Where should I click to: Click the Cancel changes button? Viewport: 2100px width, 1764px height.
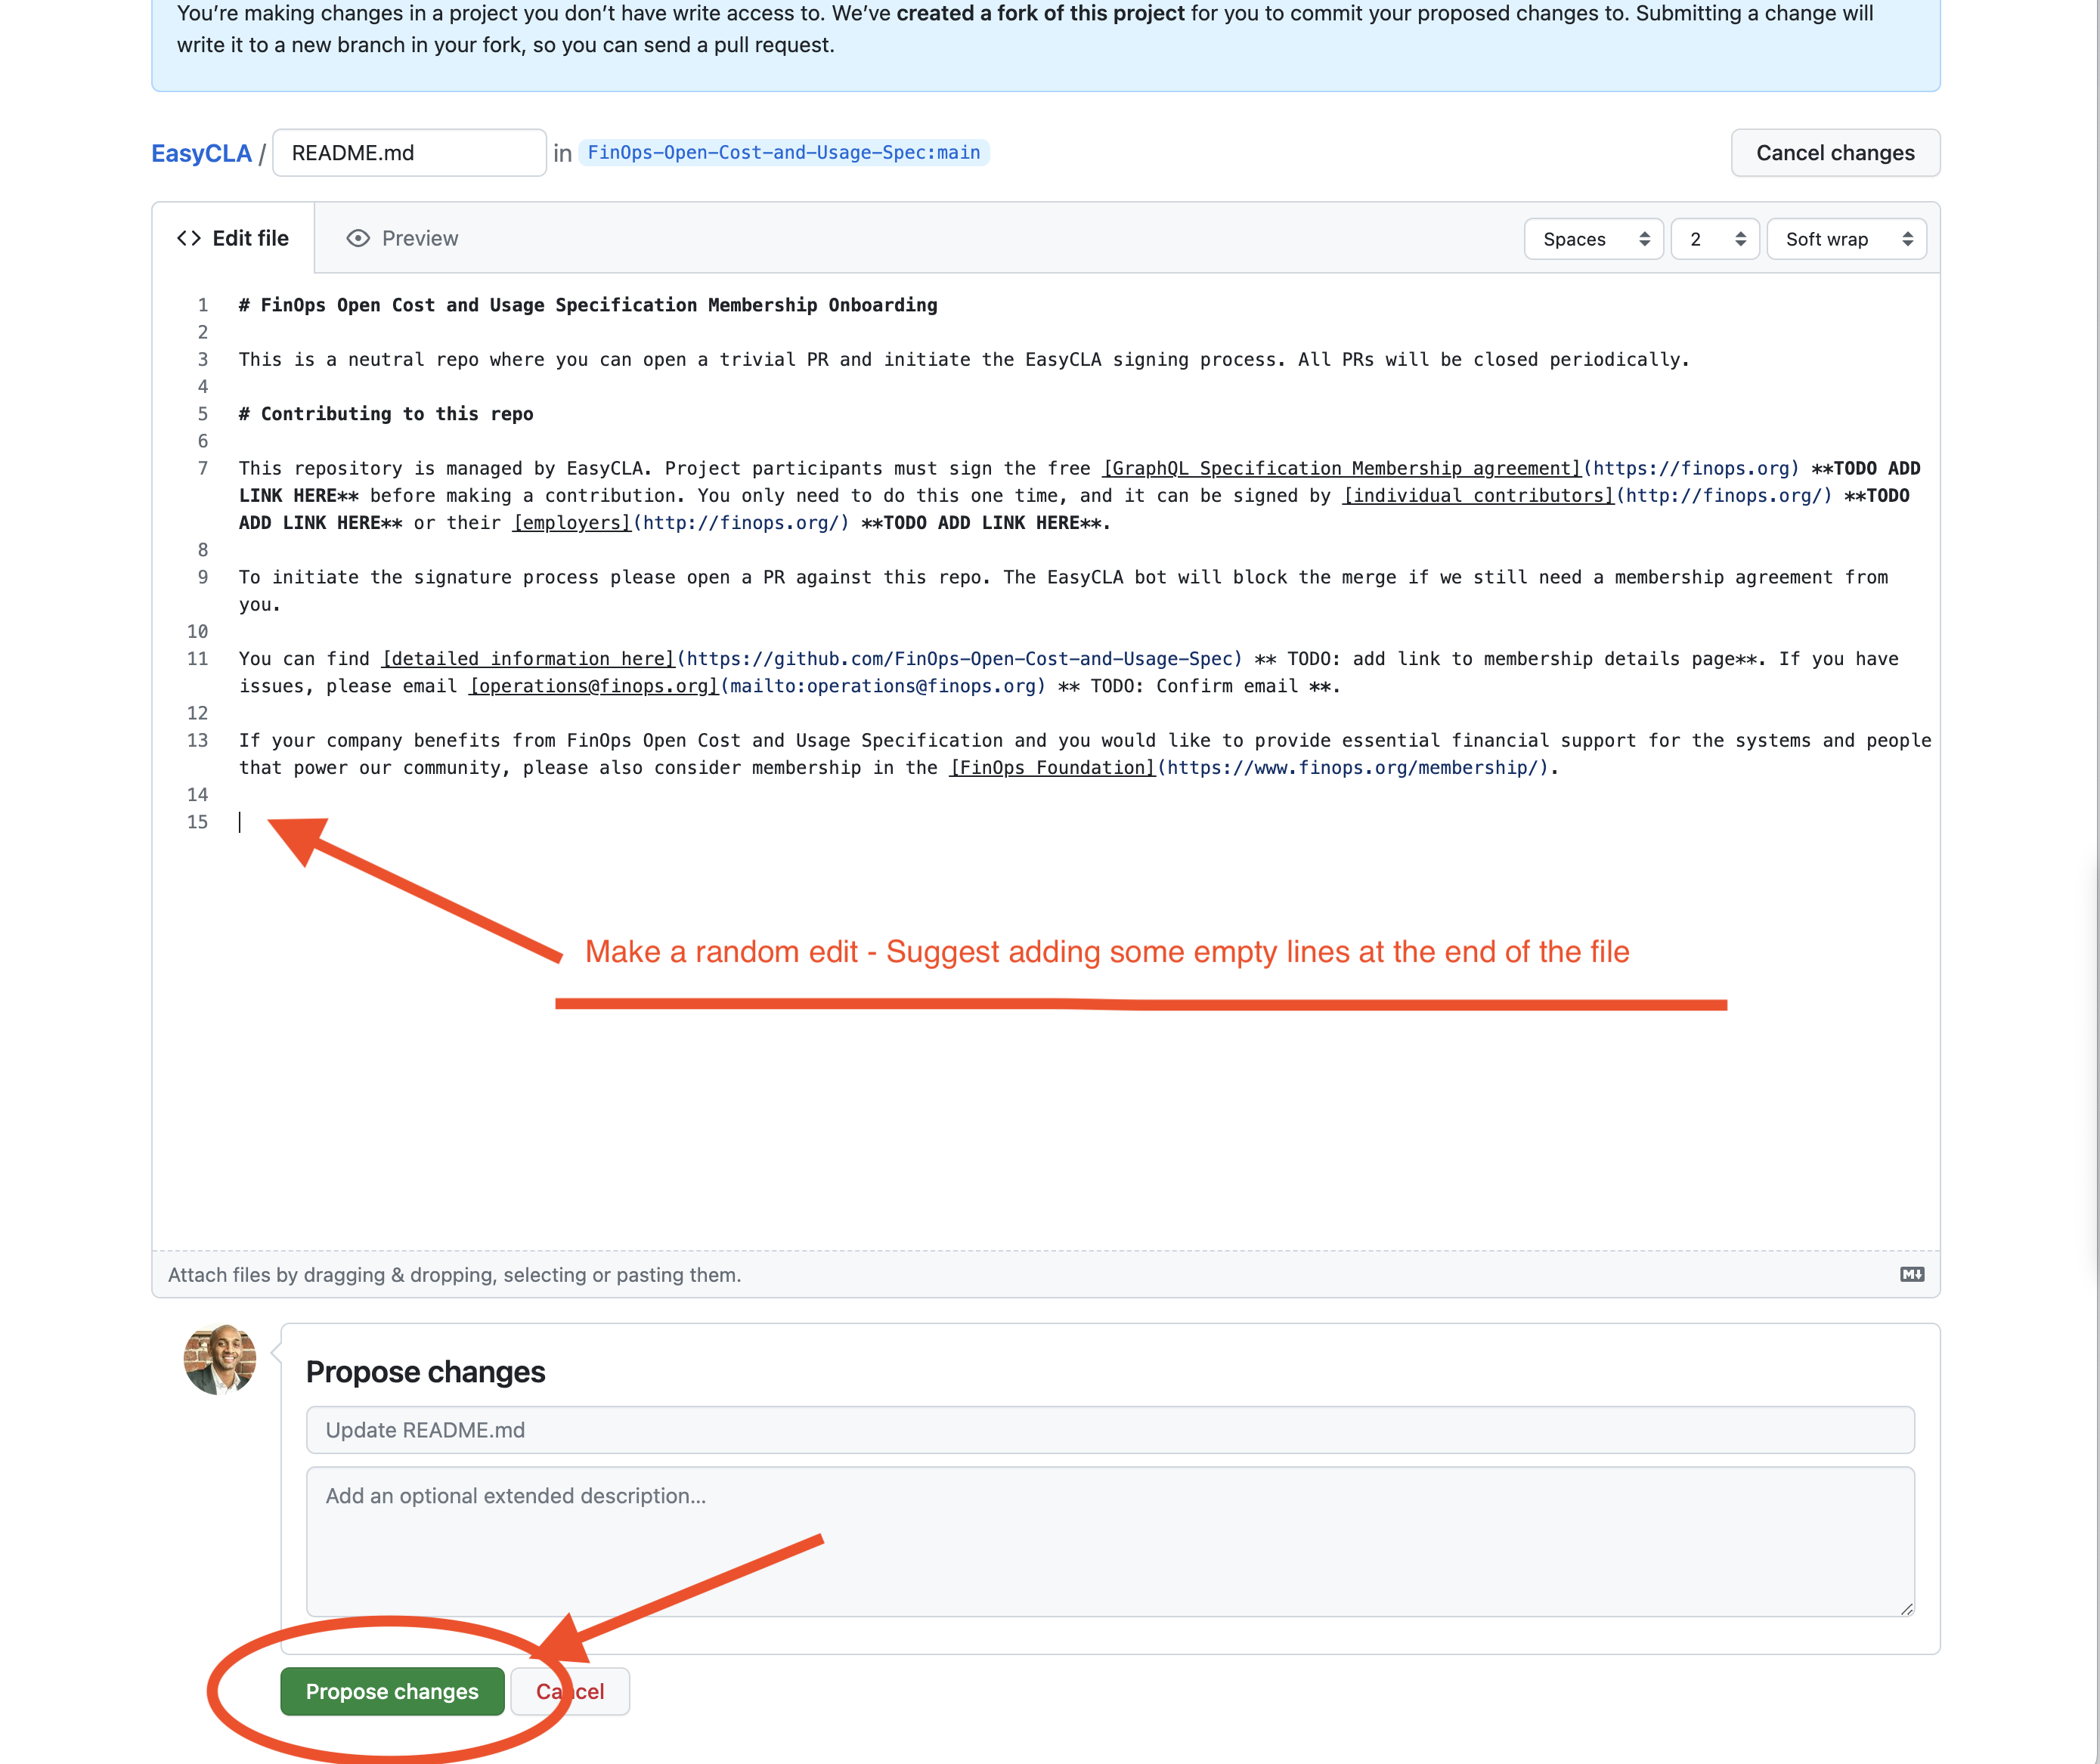pos(1834,152)
